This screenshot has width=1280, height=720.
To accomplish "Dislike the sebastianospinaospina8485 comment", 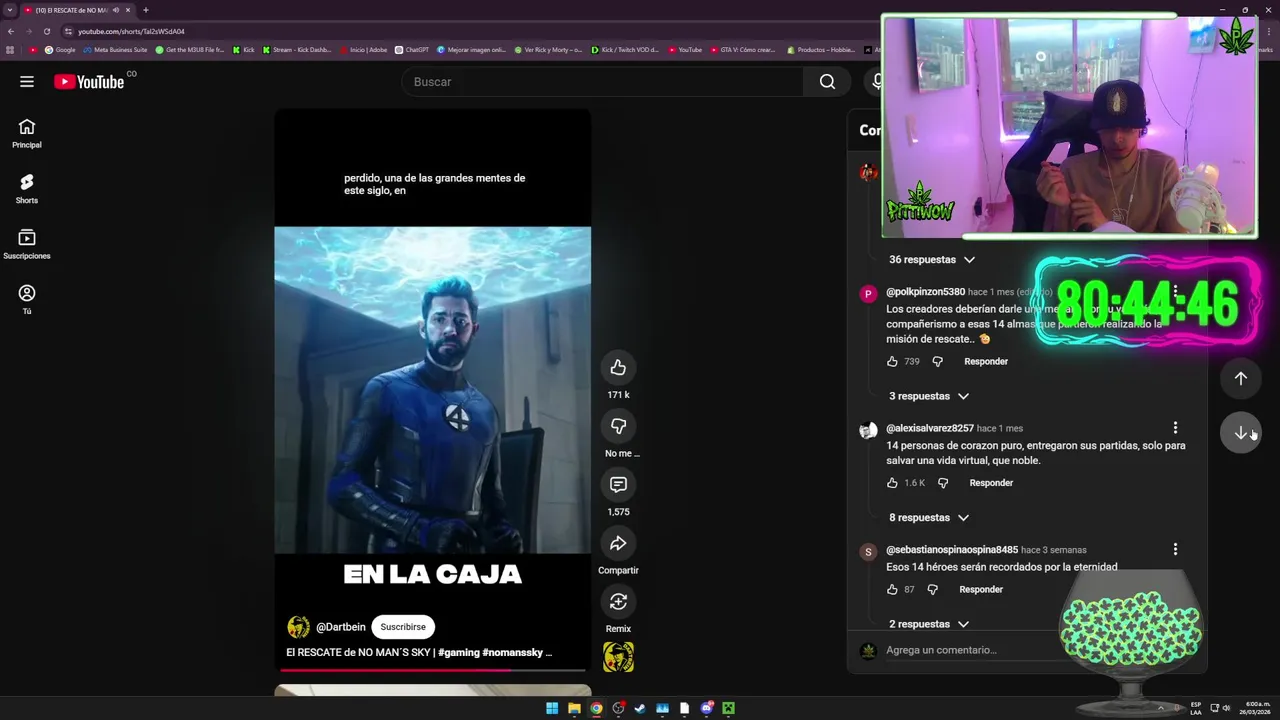I will pos(932,590).
